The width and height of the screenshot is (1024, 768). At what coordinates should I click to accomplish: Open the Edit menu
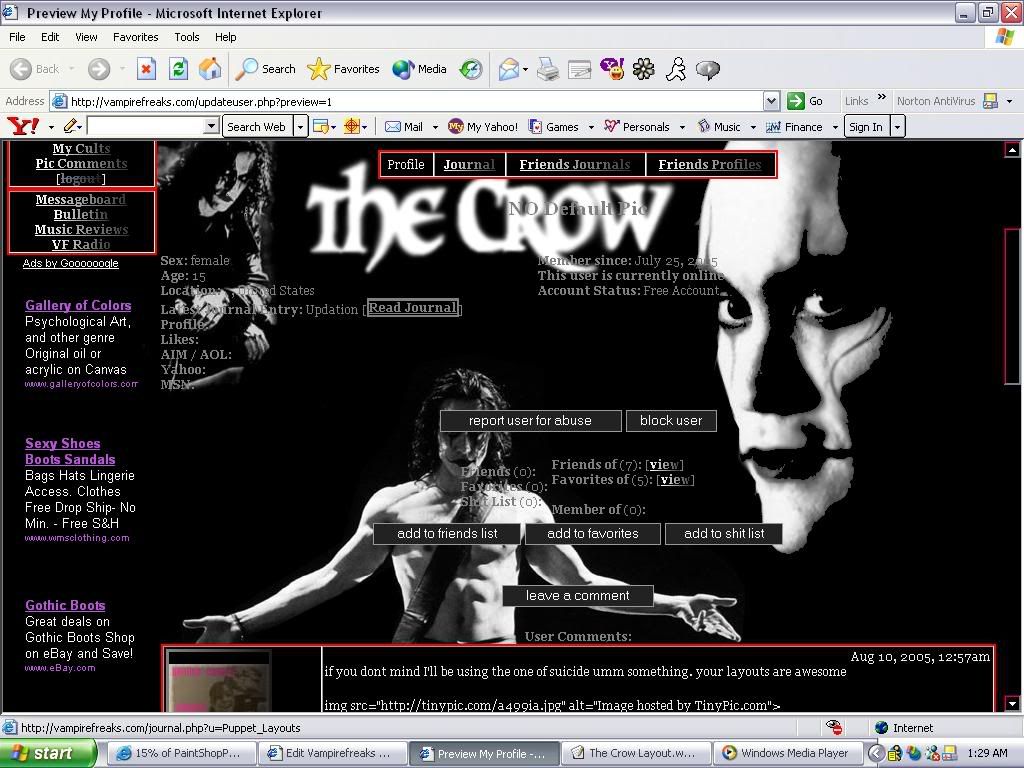50,37
